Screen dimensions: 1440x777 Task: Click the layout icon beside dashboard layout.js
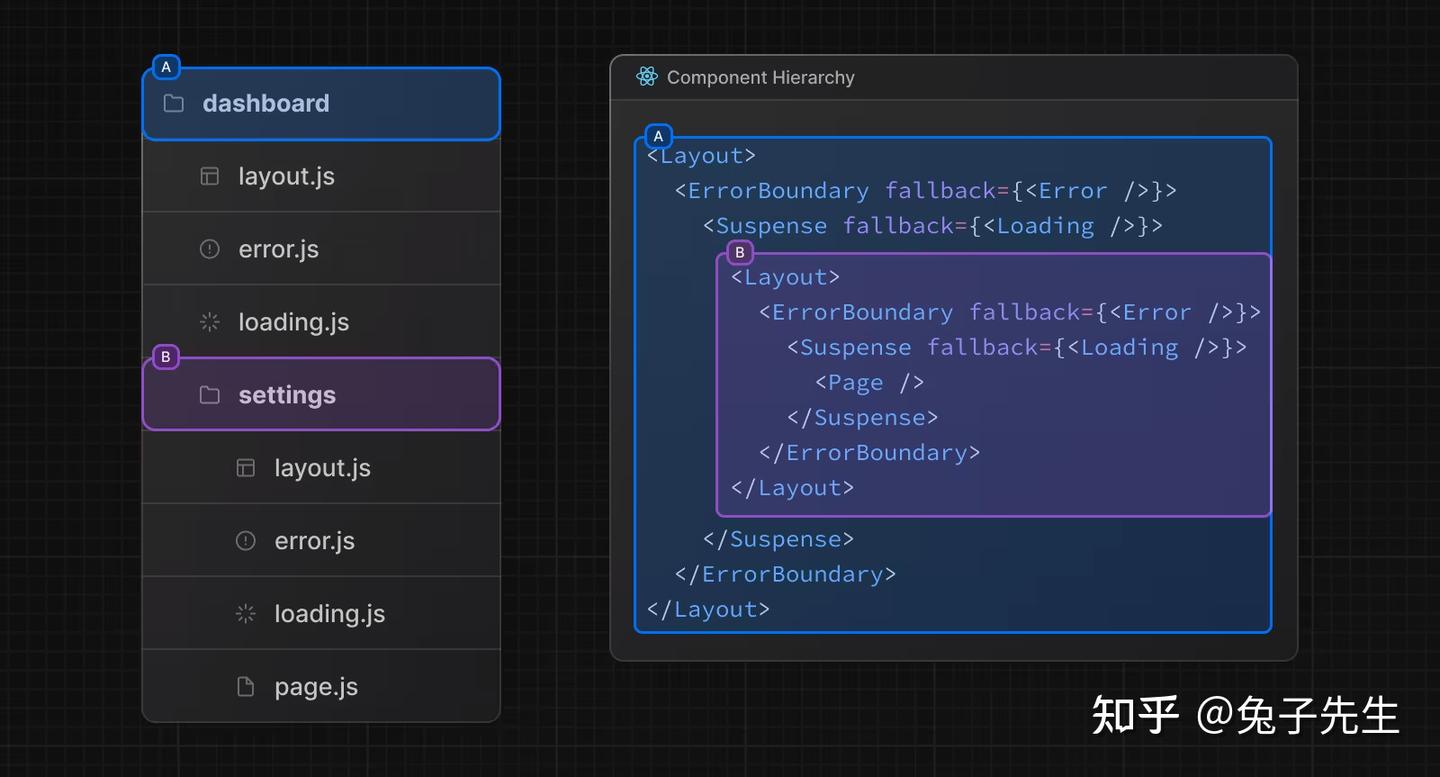[210, 176]
